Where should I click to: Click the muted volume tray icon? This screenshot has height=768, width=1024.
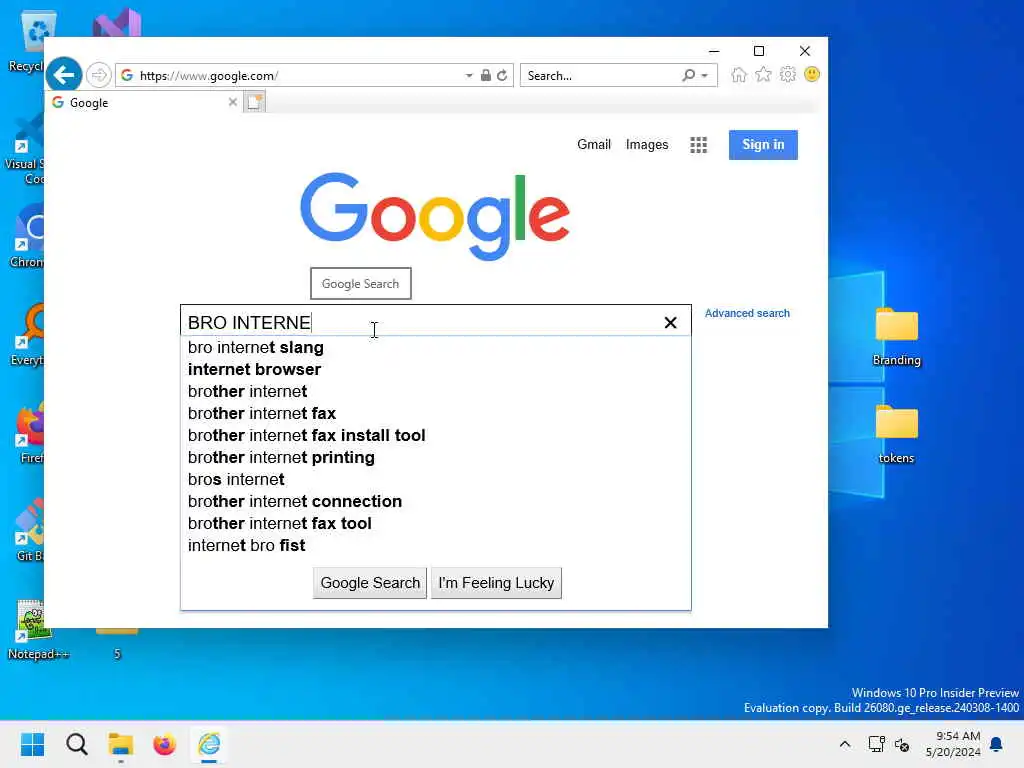point(902,744)
